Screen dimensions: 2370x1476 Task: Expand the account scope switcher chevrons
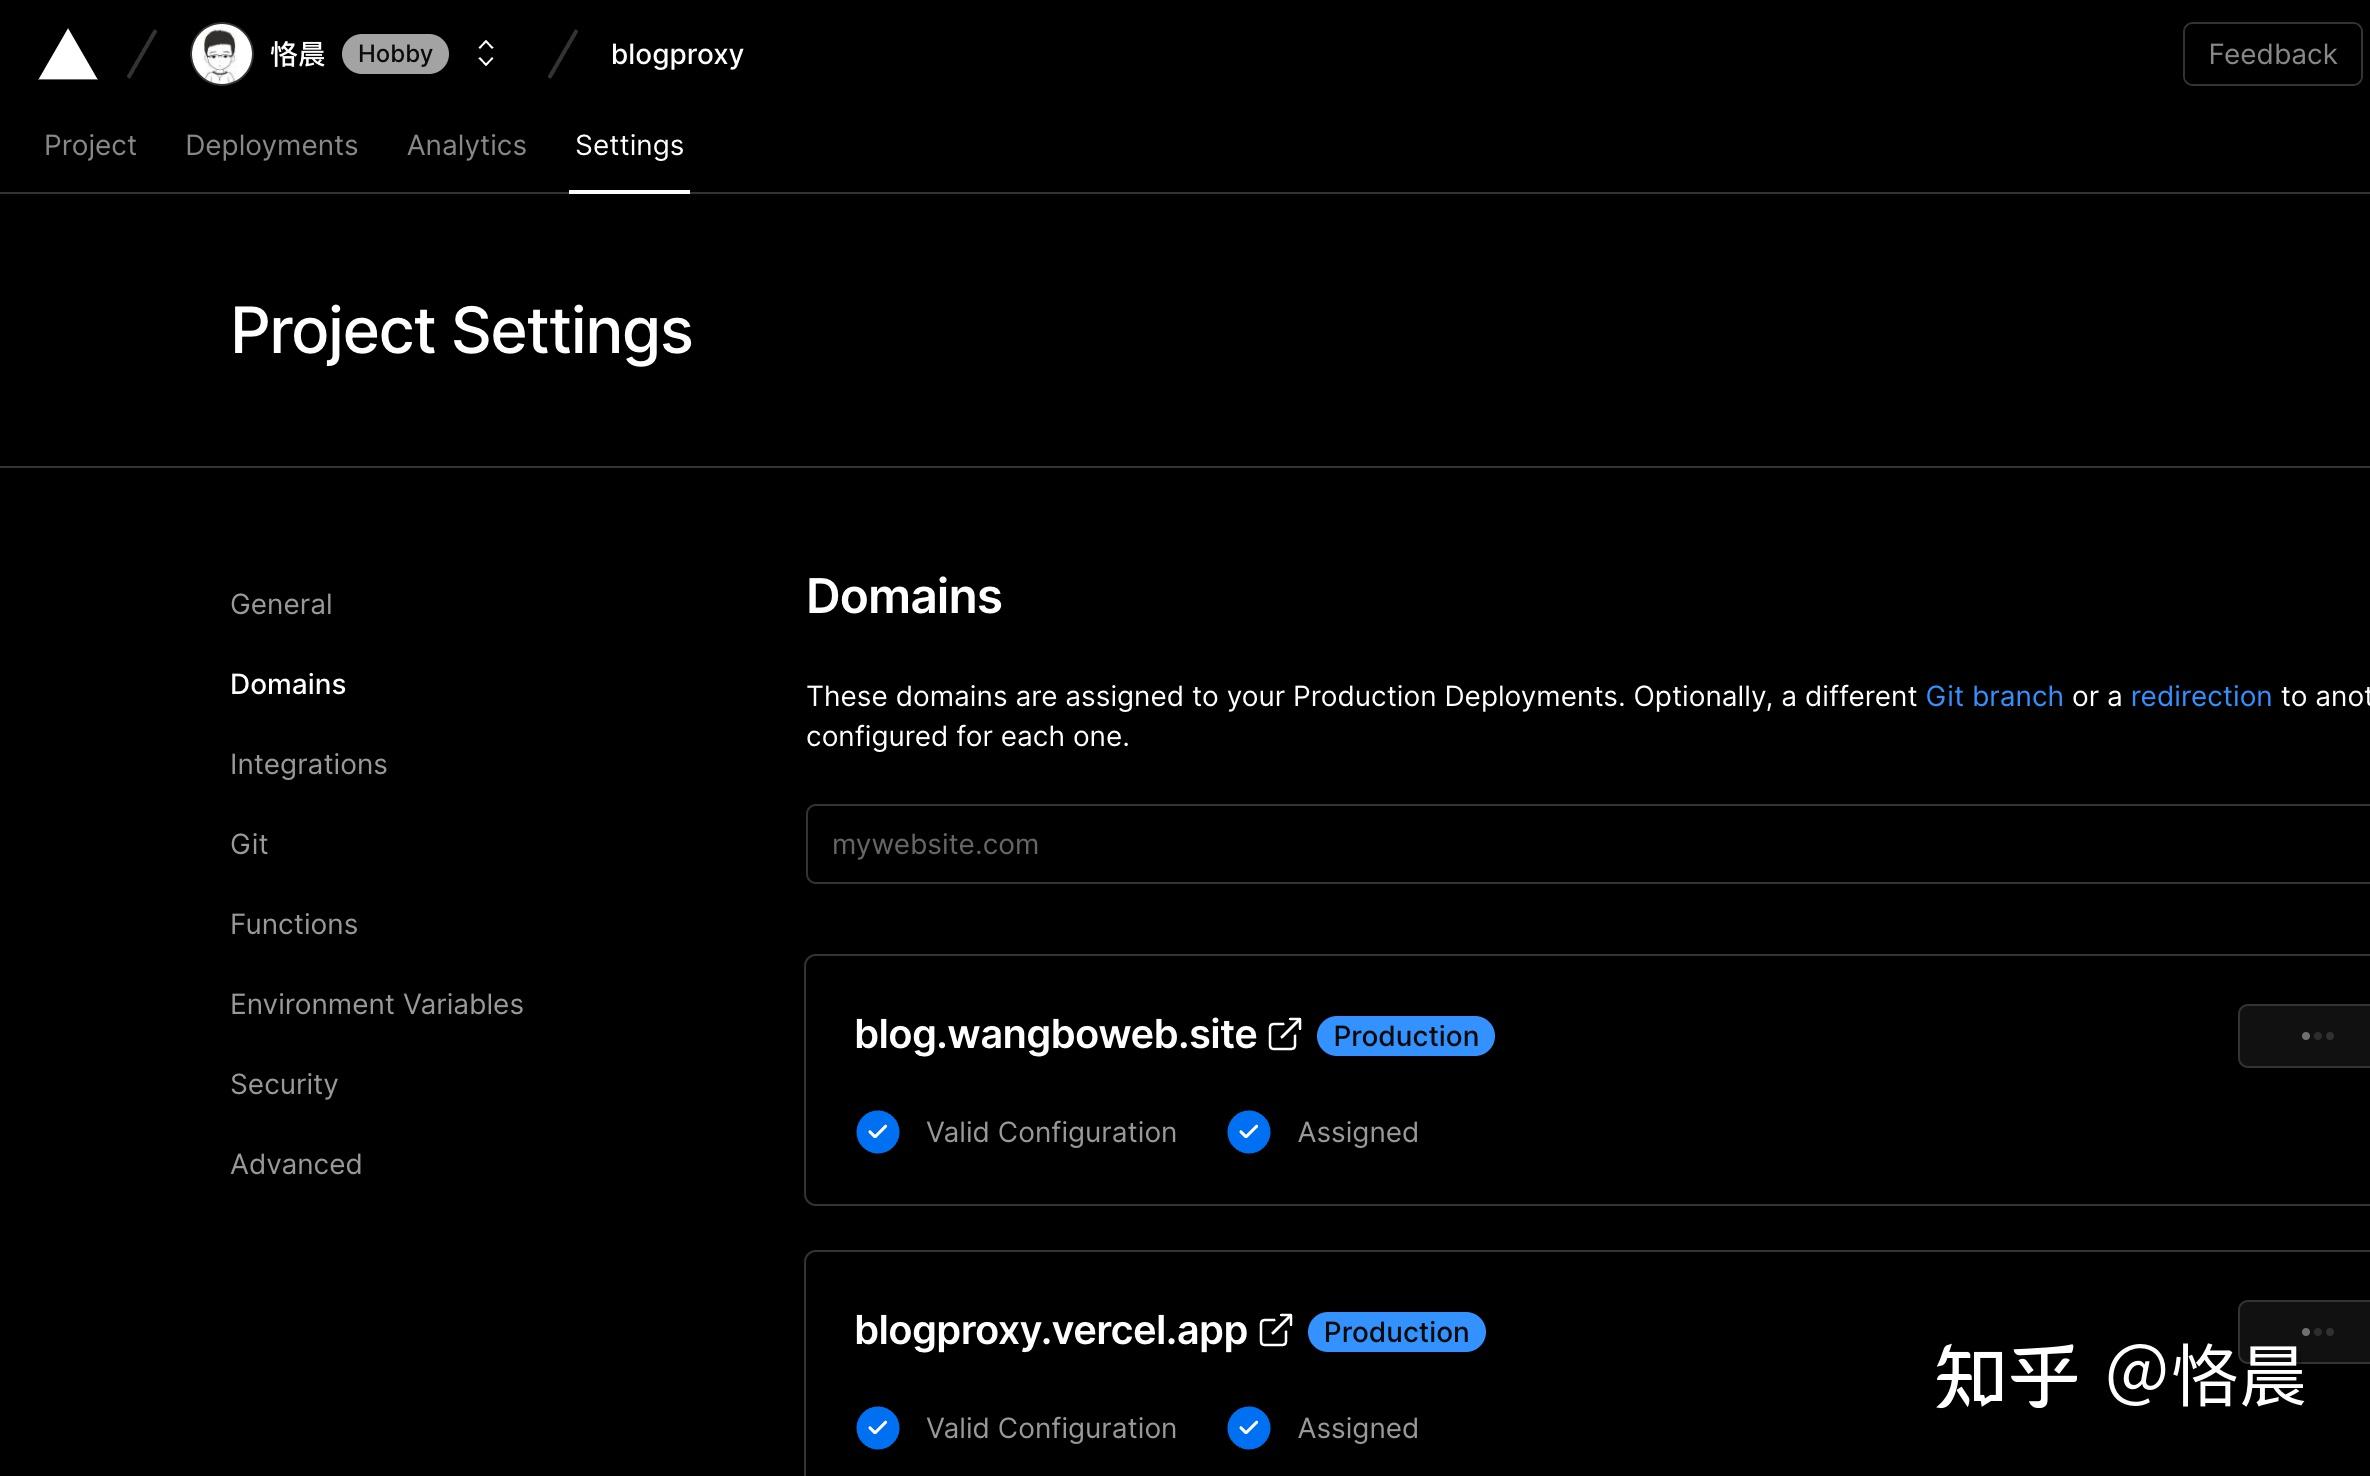coord(486,54)
